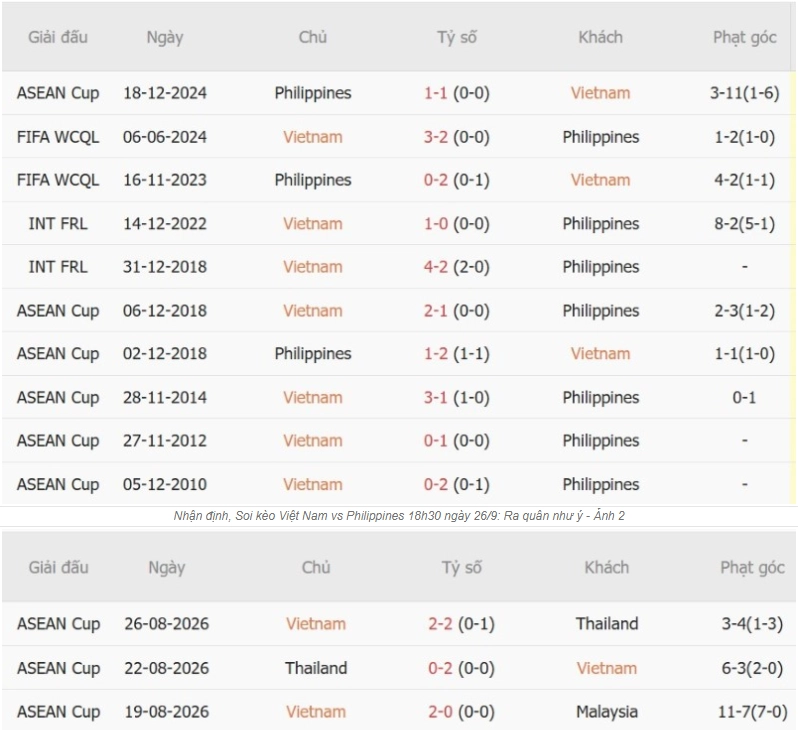Select the 1-0 (0-0) score

click(x=457, y=224)
